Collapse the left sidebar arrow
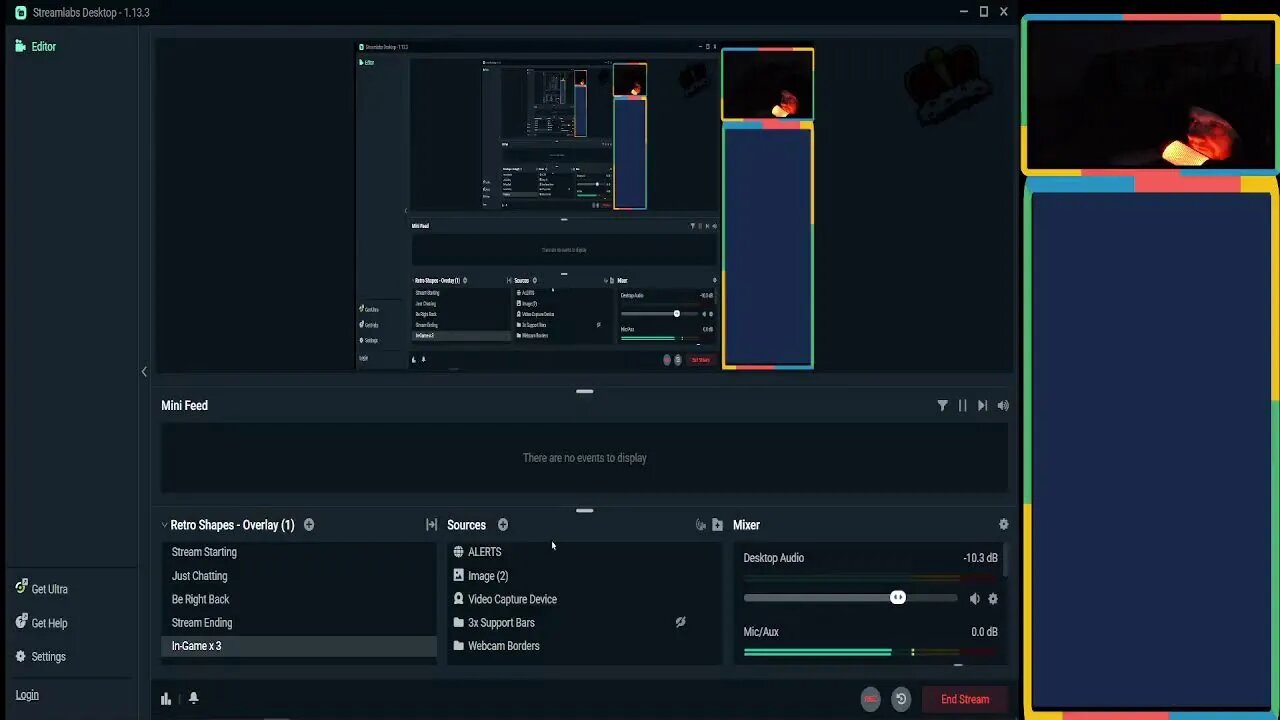This screenshot has width=1280, height=720. [x=144, y=371]
